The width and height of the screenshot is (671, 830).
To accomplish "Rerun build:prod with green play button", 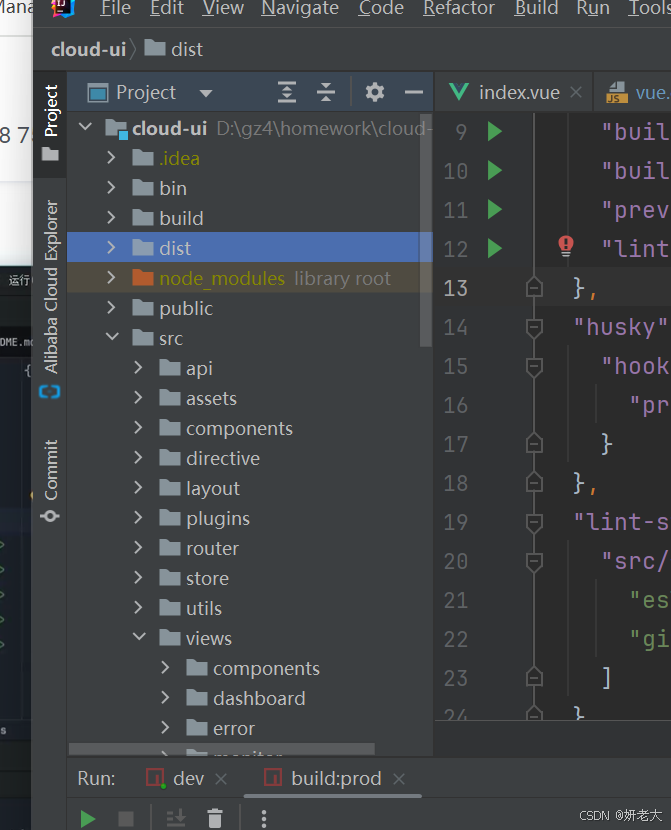I will point(87,819).
